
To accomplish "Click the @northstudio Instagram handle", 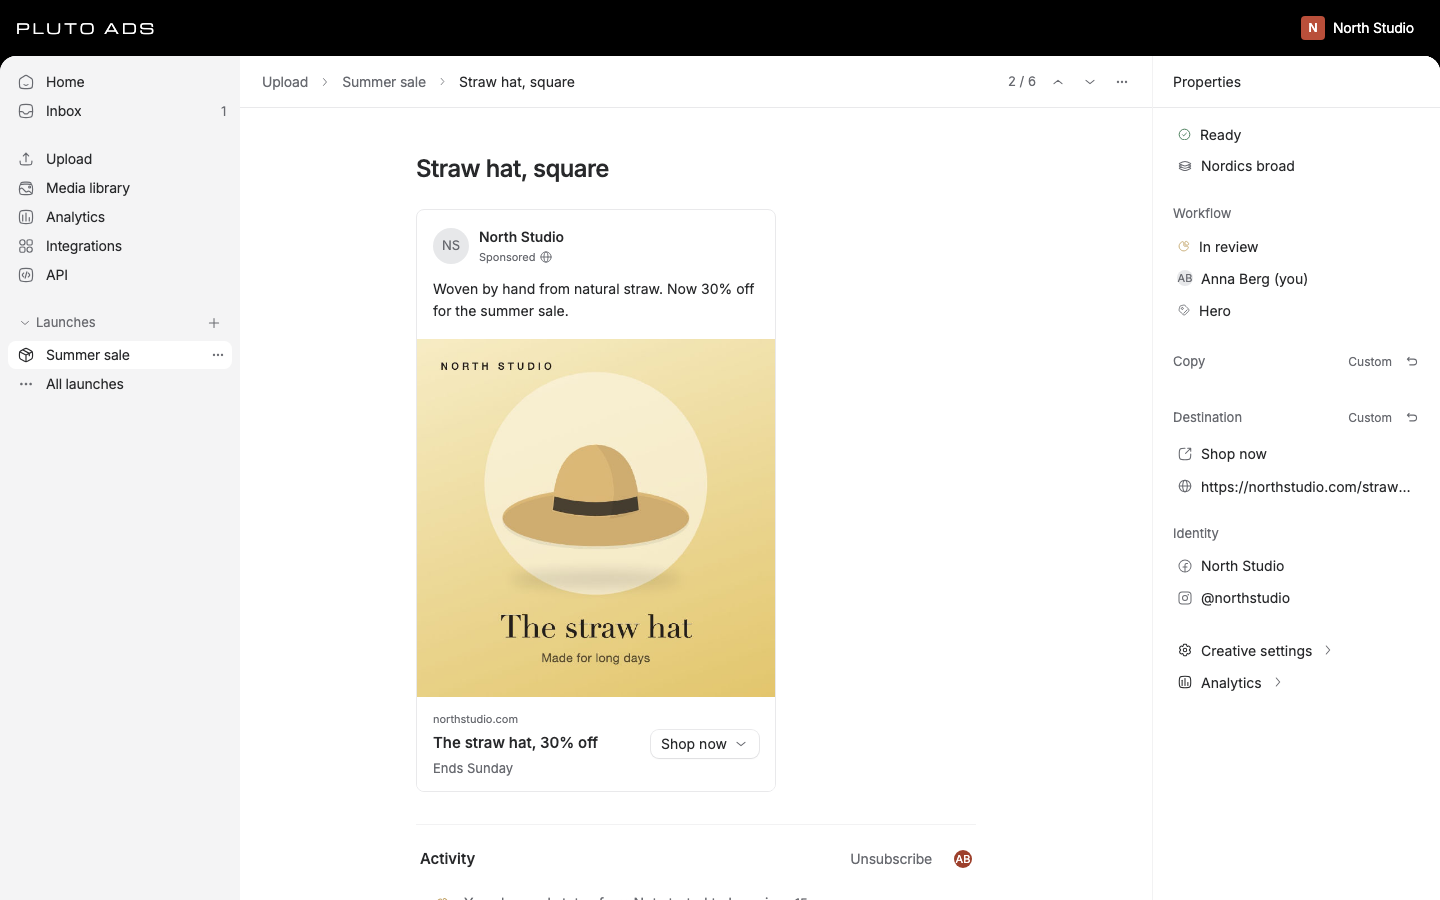I will click(x=1245, y=598).
